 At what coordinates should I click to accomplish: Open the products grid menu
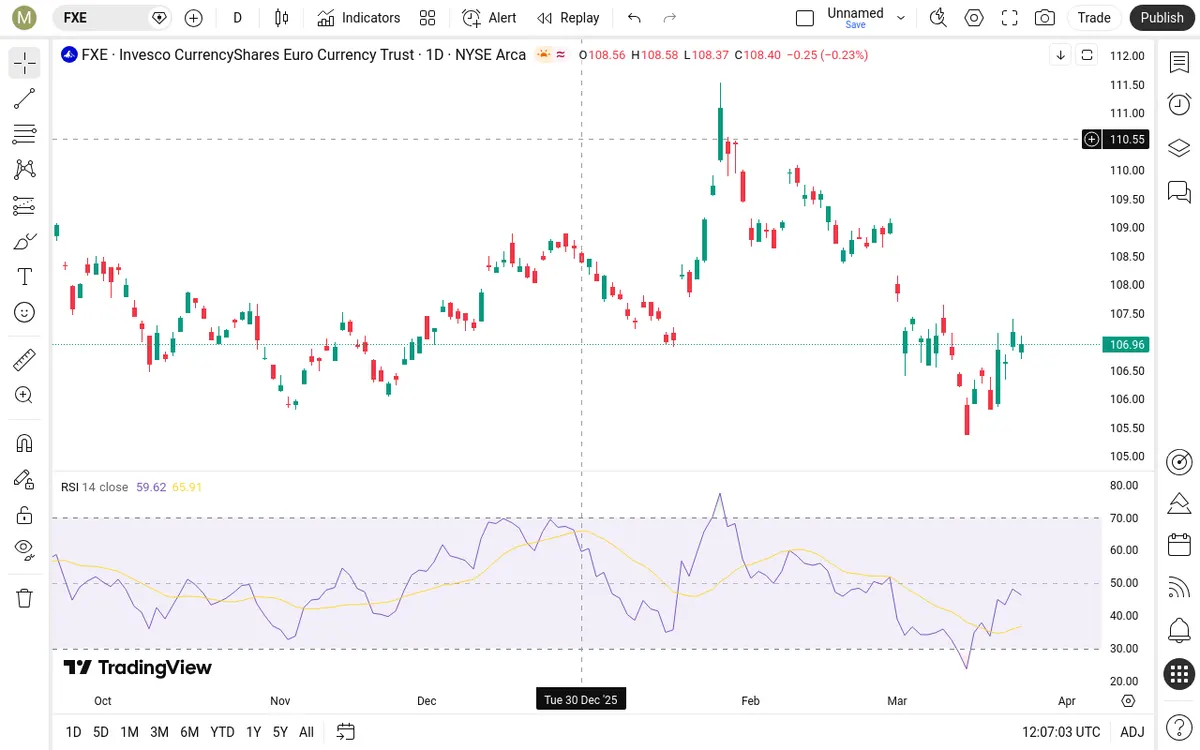1179,674
